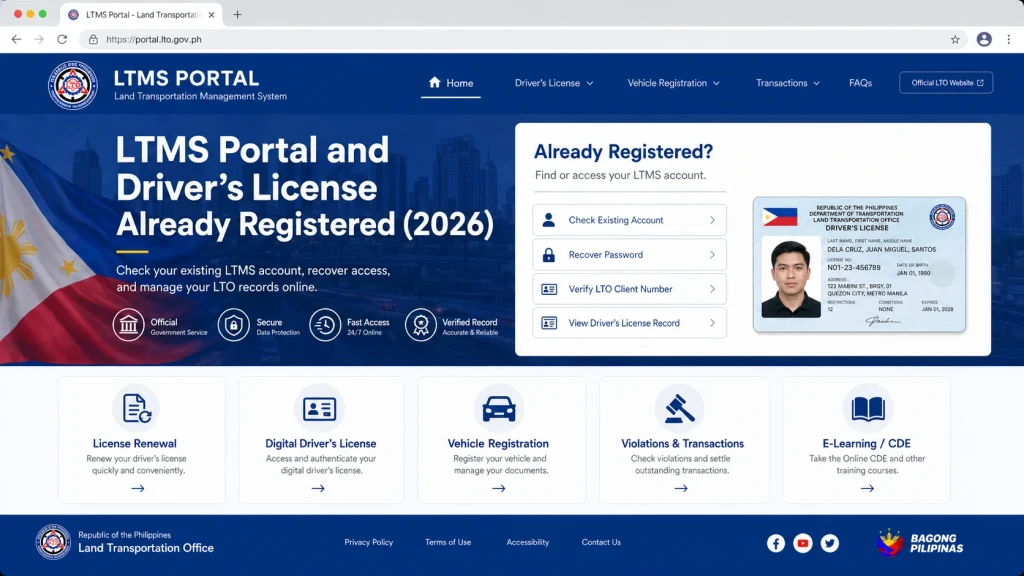Screen dimensions: 1024x576
Task: Click the Verified Record badge icon
Action: tap(421, 325)
